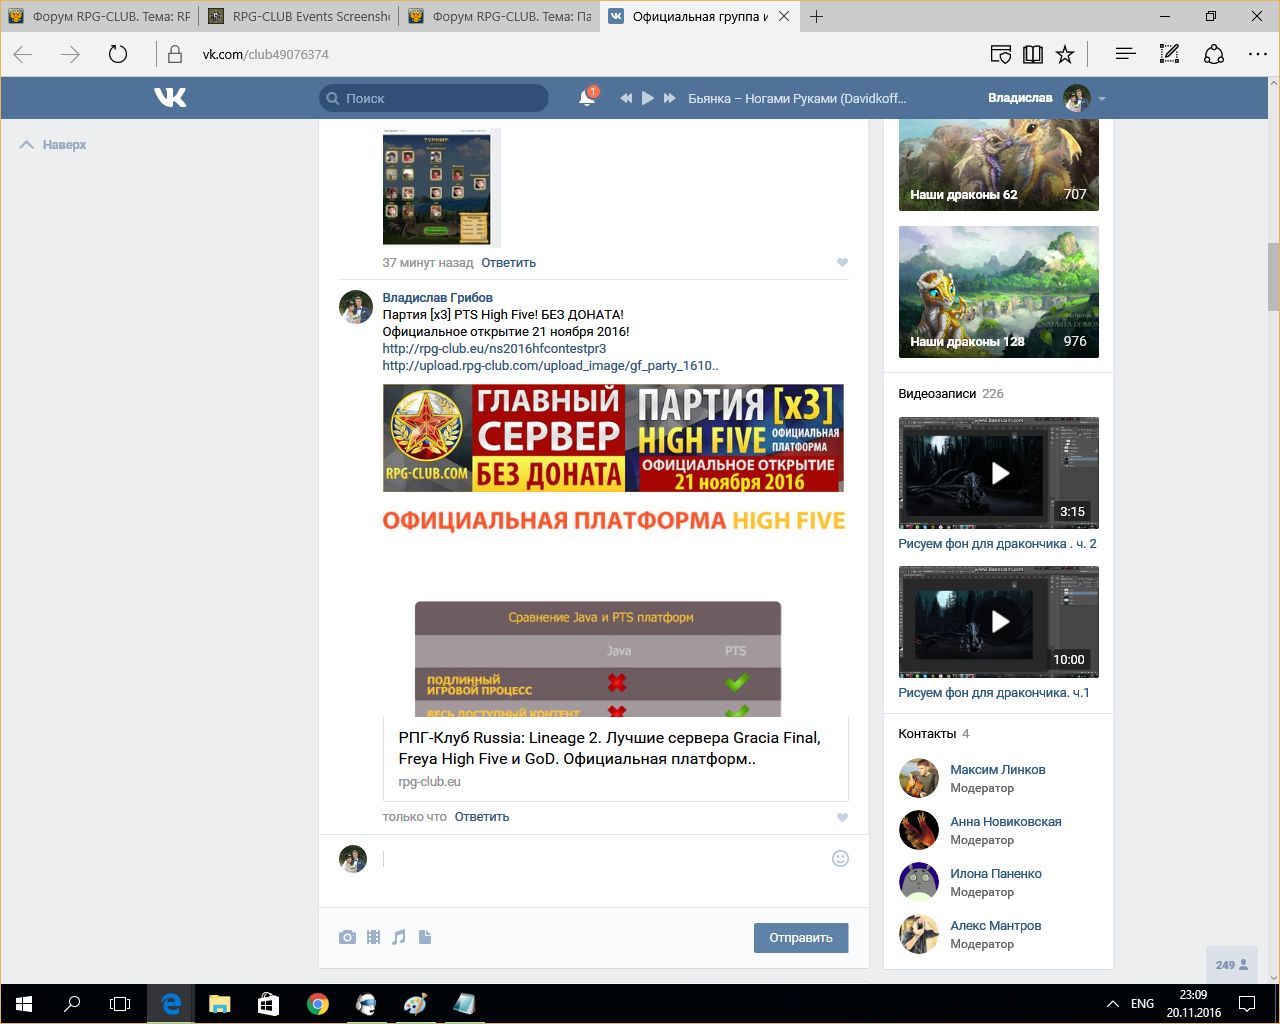
Task: Open the Владислав profile menu arrow
Action: pyautogui.click(x=1102, y=99)
